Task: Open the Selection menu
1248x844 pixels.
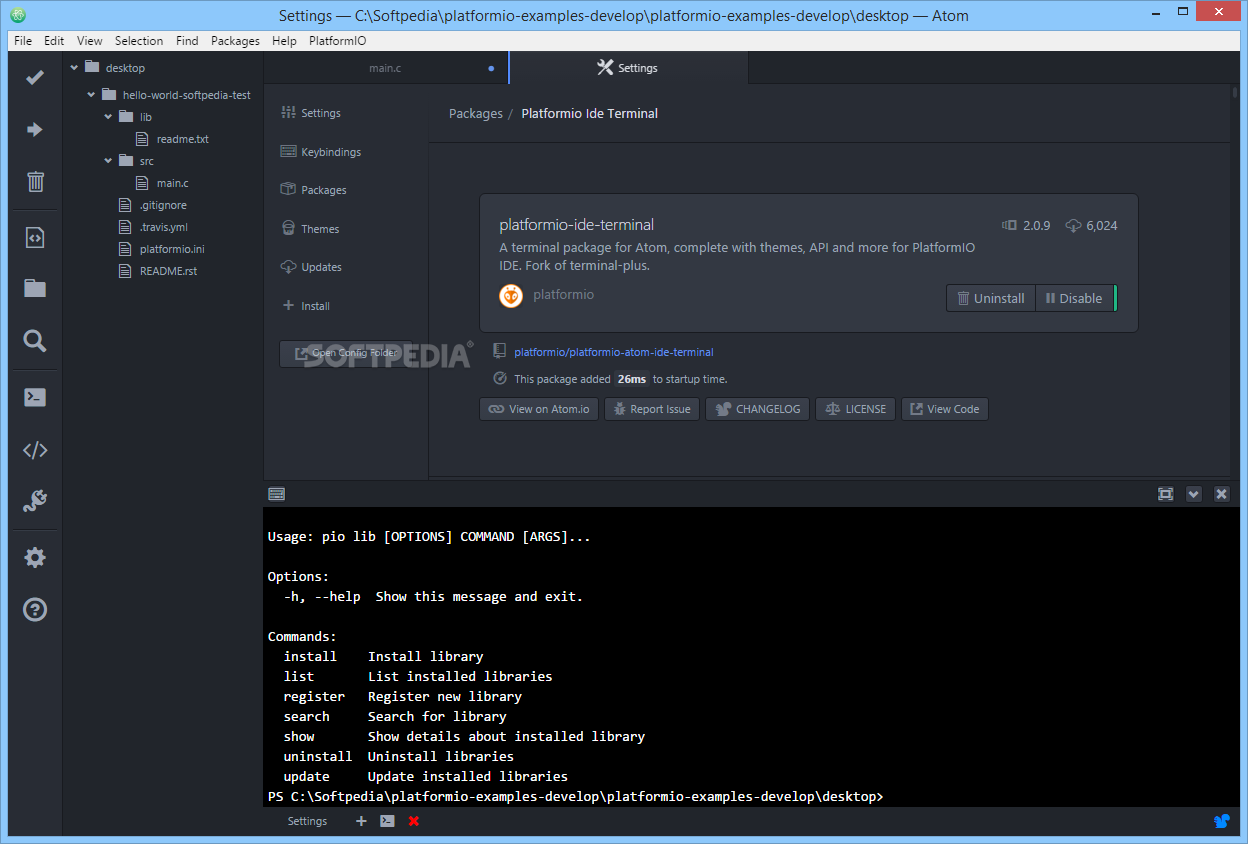Action: point(139,41)
